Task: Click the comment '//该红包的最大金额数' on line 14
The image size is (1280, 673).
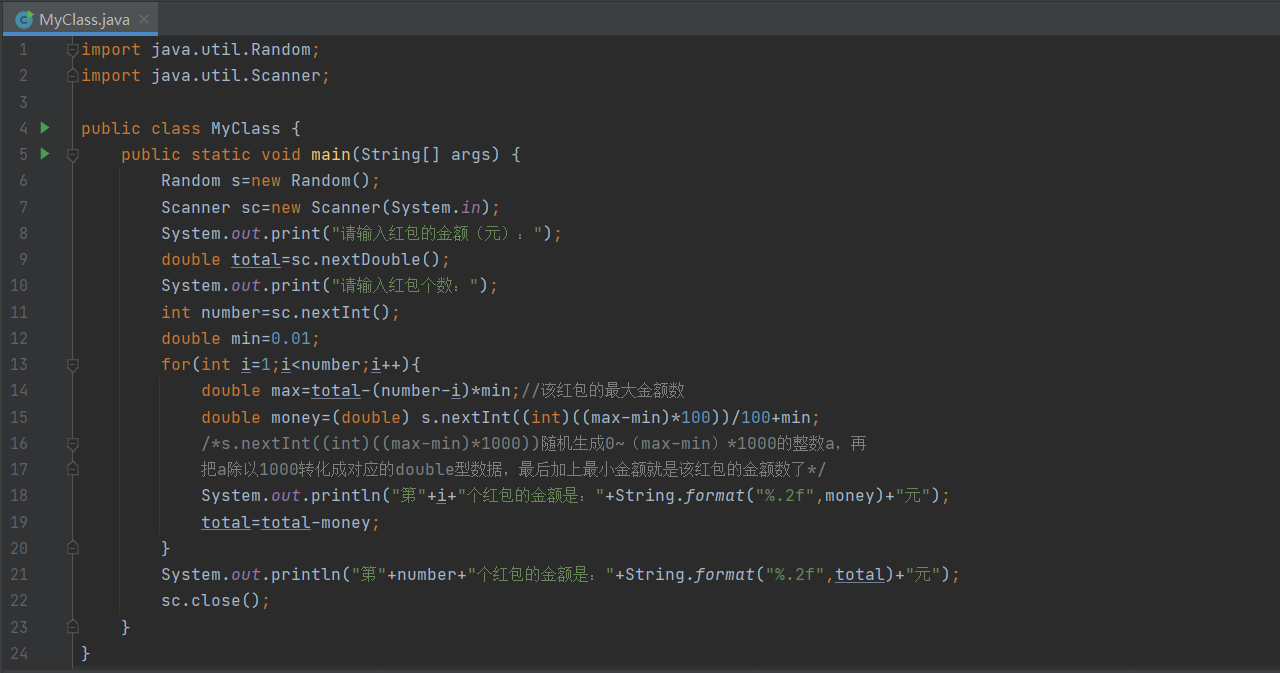Action: (603, 390)
